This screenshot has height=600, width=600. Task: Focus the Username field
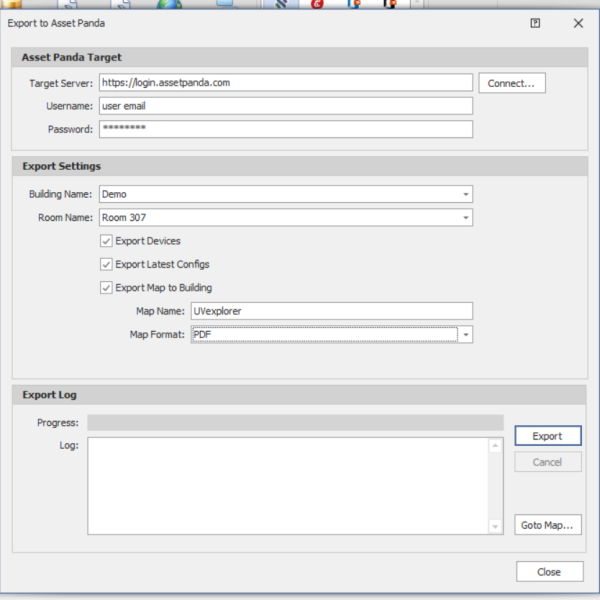tap(286, 106)
